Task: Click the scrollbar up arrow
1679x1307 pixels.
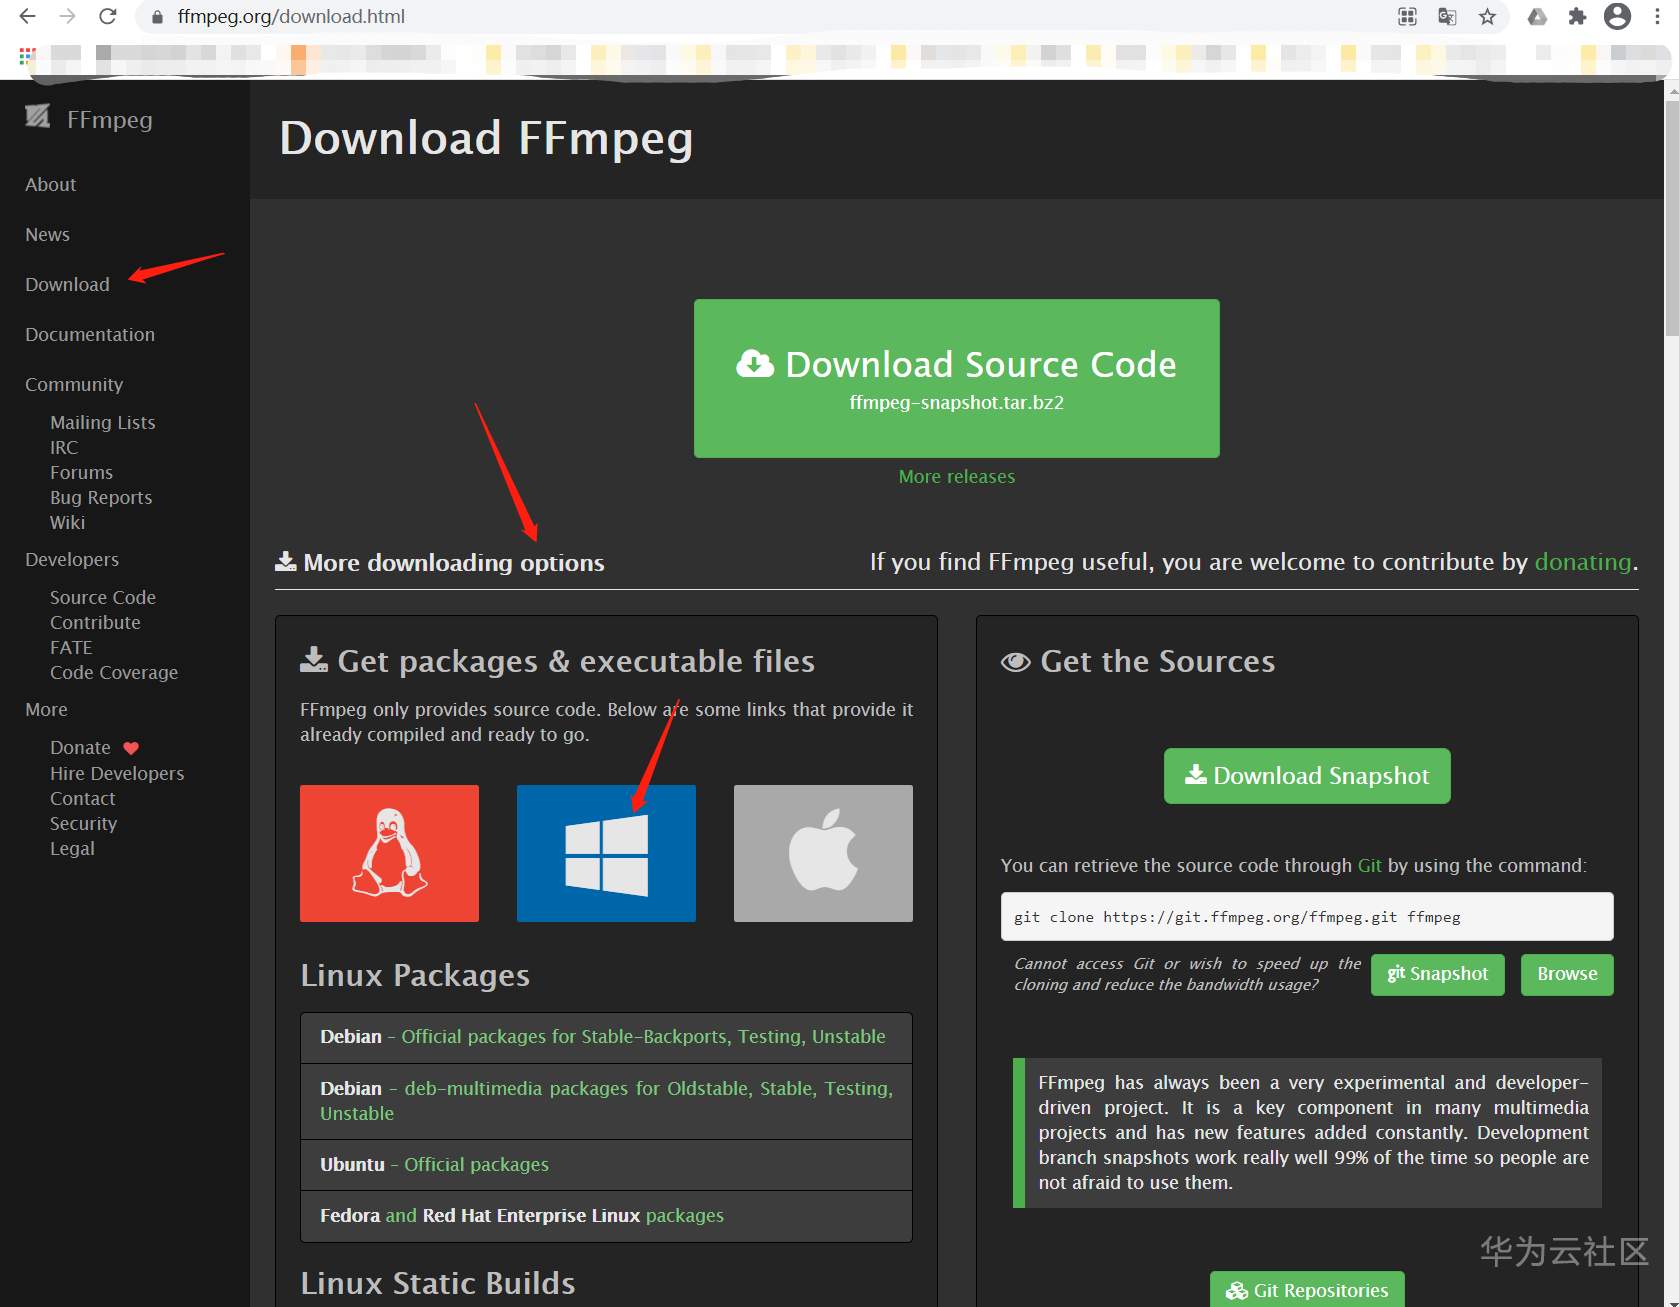Action: pyautogui.click(x=1671, y=90)
